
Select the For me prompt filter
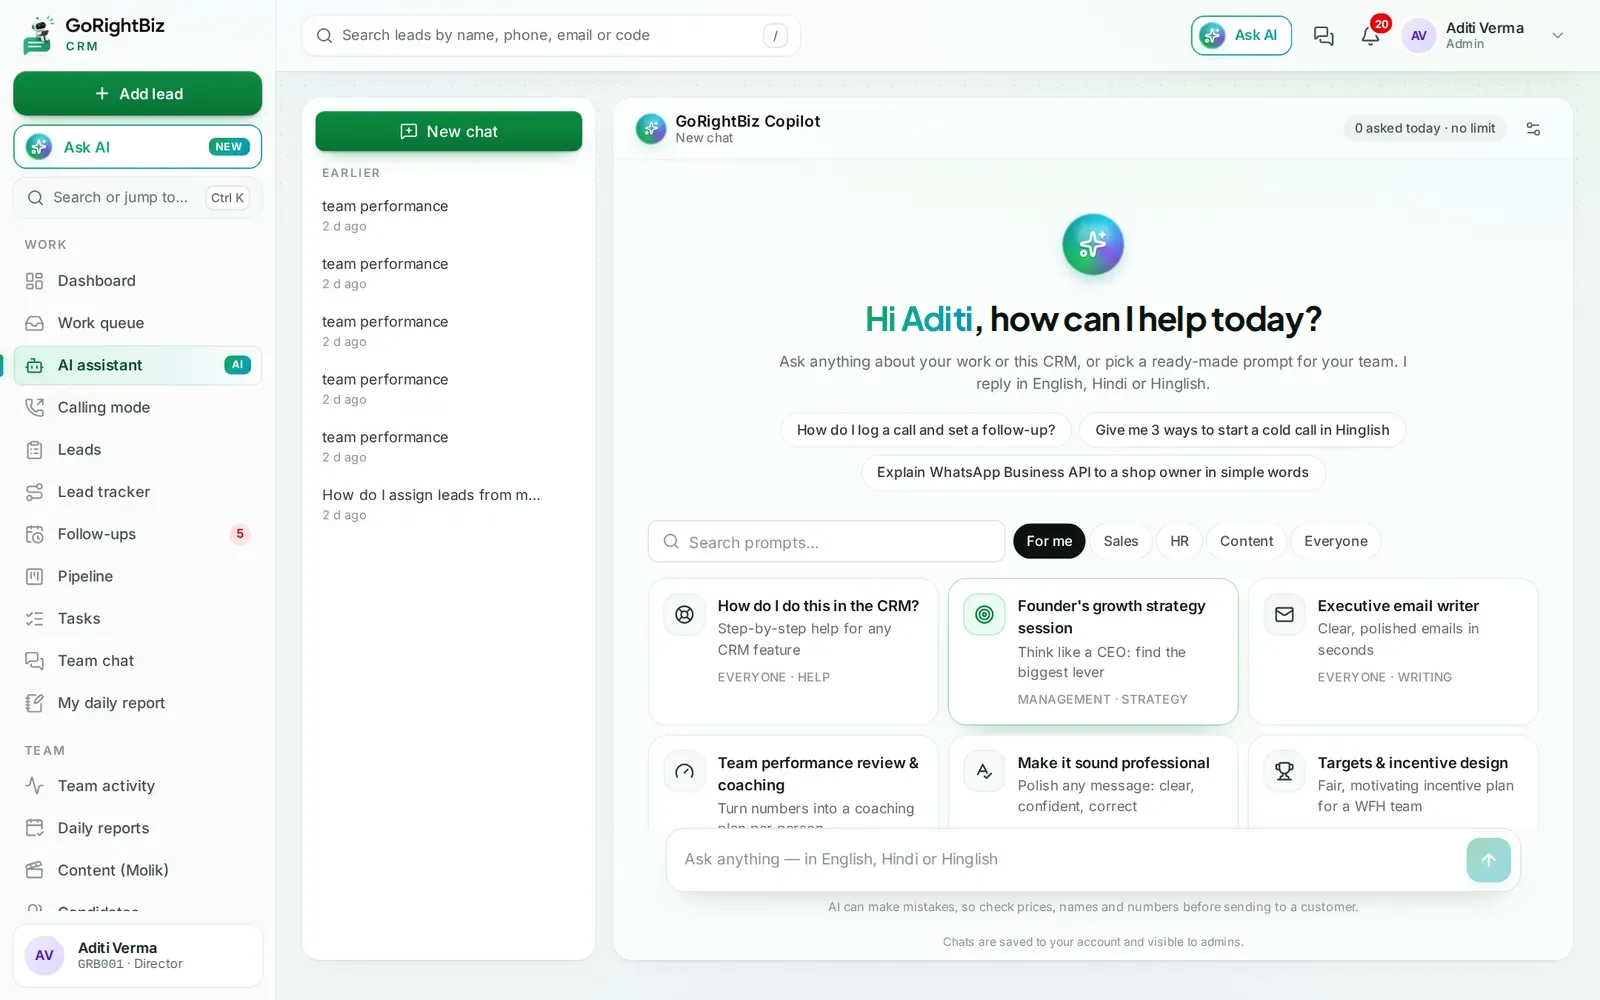click(x=1049, y=541)
